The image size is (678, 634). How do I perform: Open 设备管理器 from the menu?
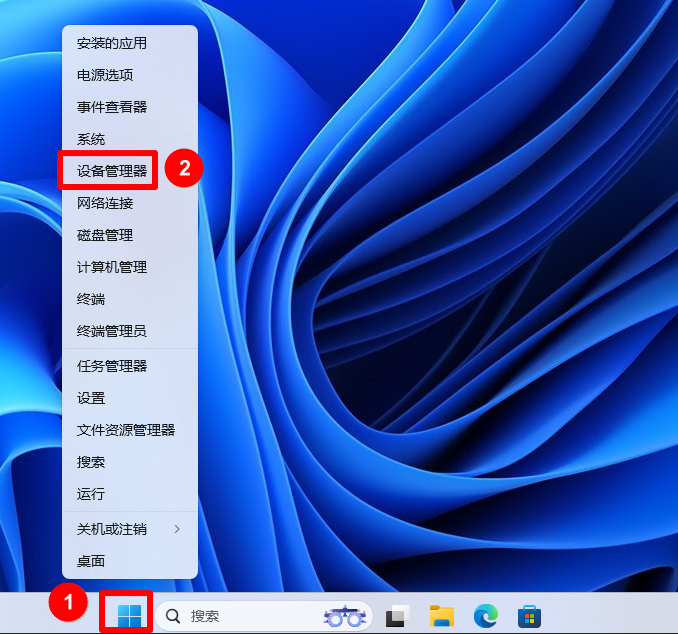pyautogui.click(x=130, y=171)
